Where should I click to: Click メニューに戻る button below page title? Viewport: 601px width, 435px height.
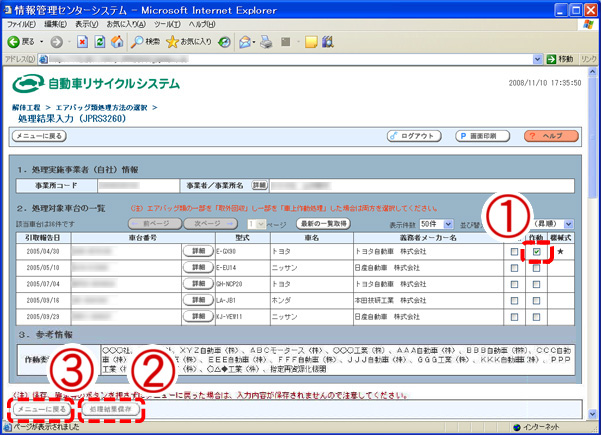pyautogui.click(x=39, y=136)
